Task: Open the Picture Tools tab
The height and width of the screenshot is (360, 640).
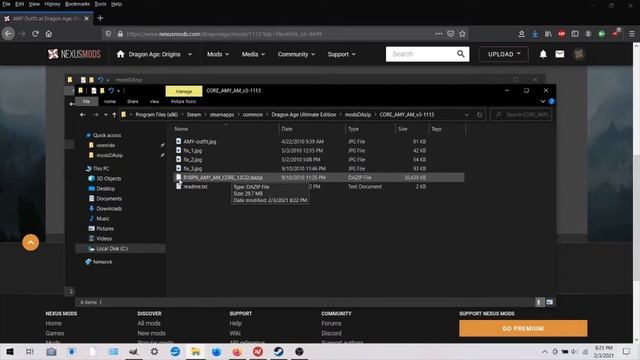Action: 183,101
